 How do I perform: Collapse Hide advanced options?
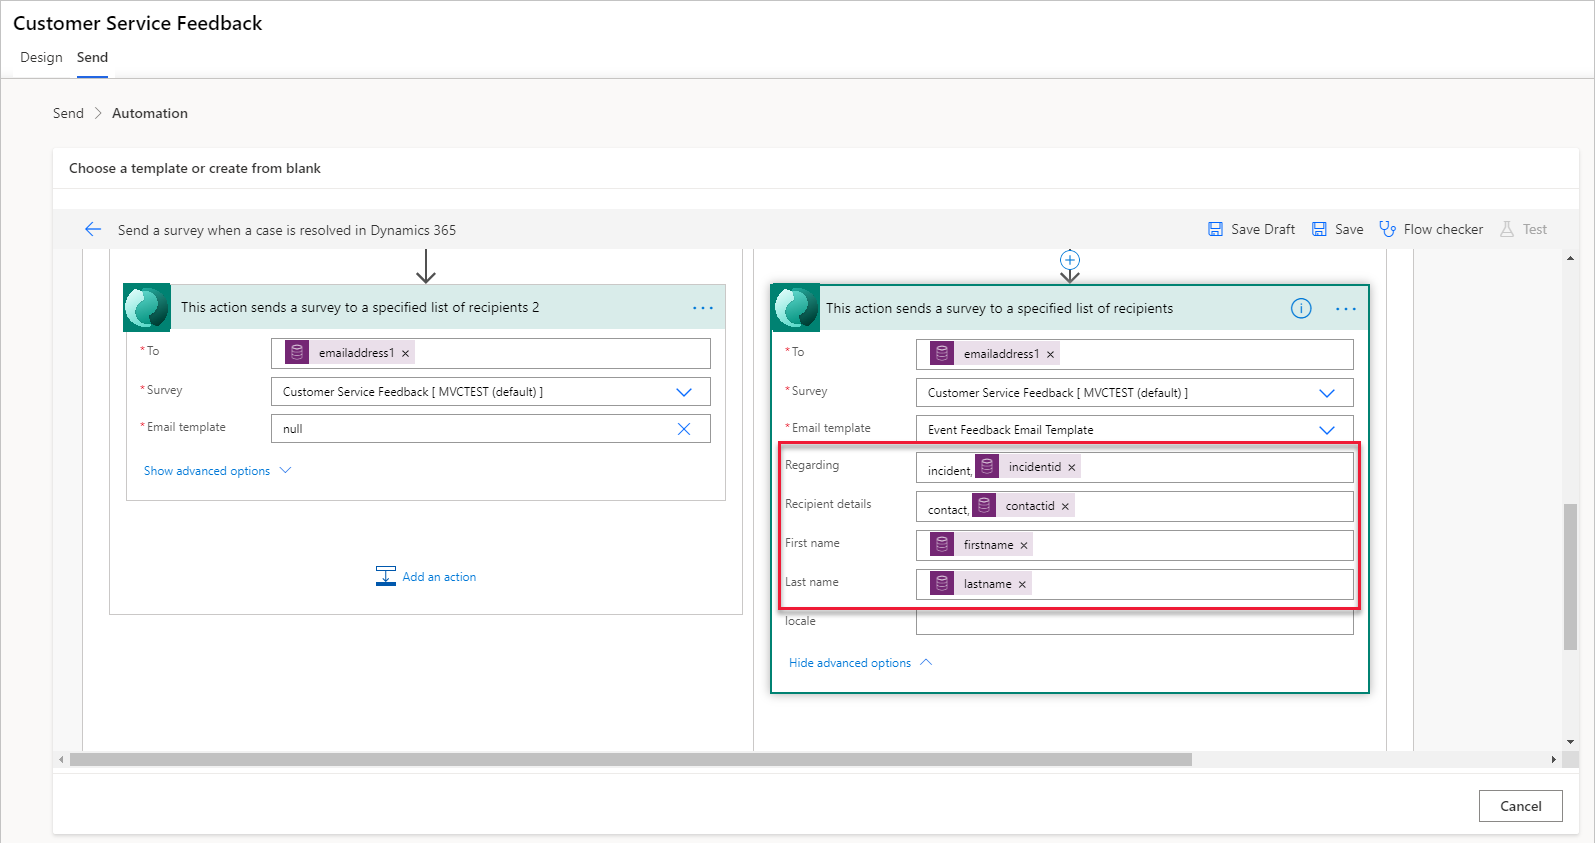(860, 663)
